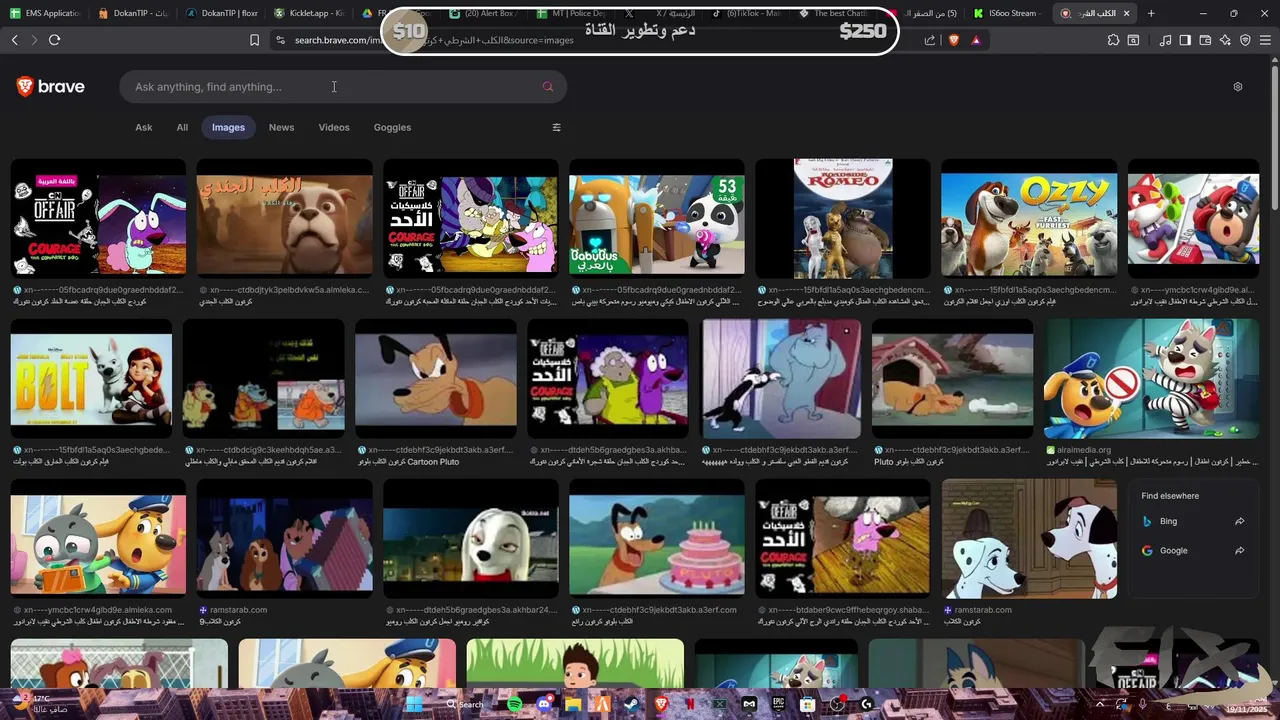Viewport: 1280px width, 720px height.
Task: Open the image filters icon
Action: click(x=557, y=127)
